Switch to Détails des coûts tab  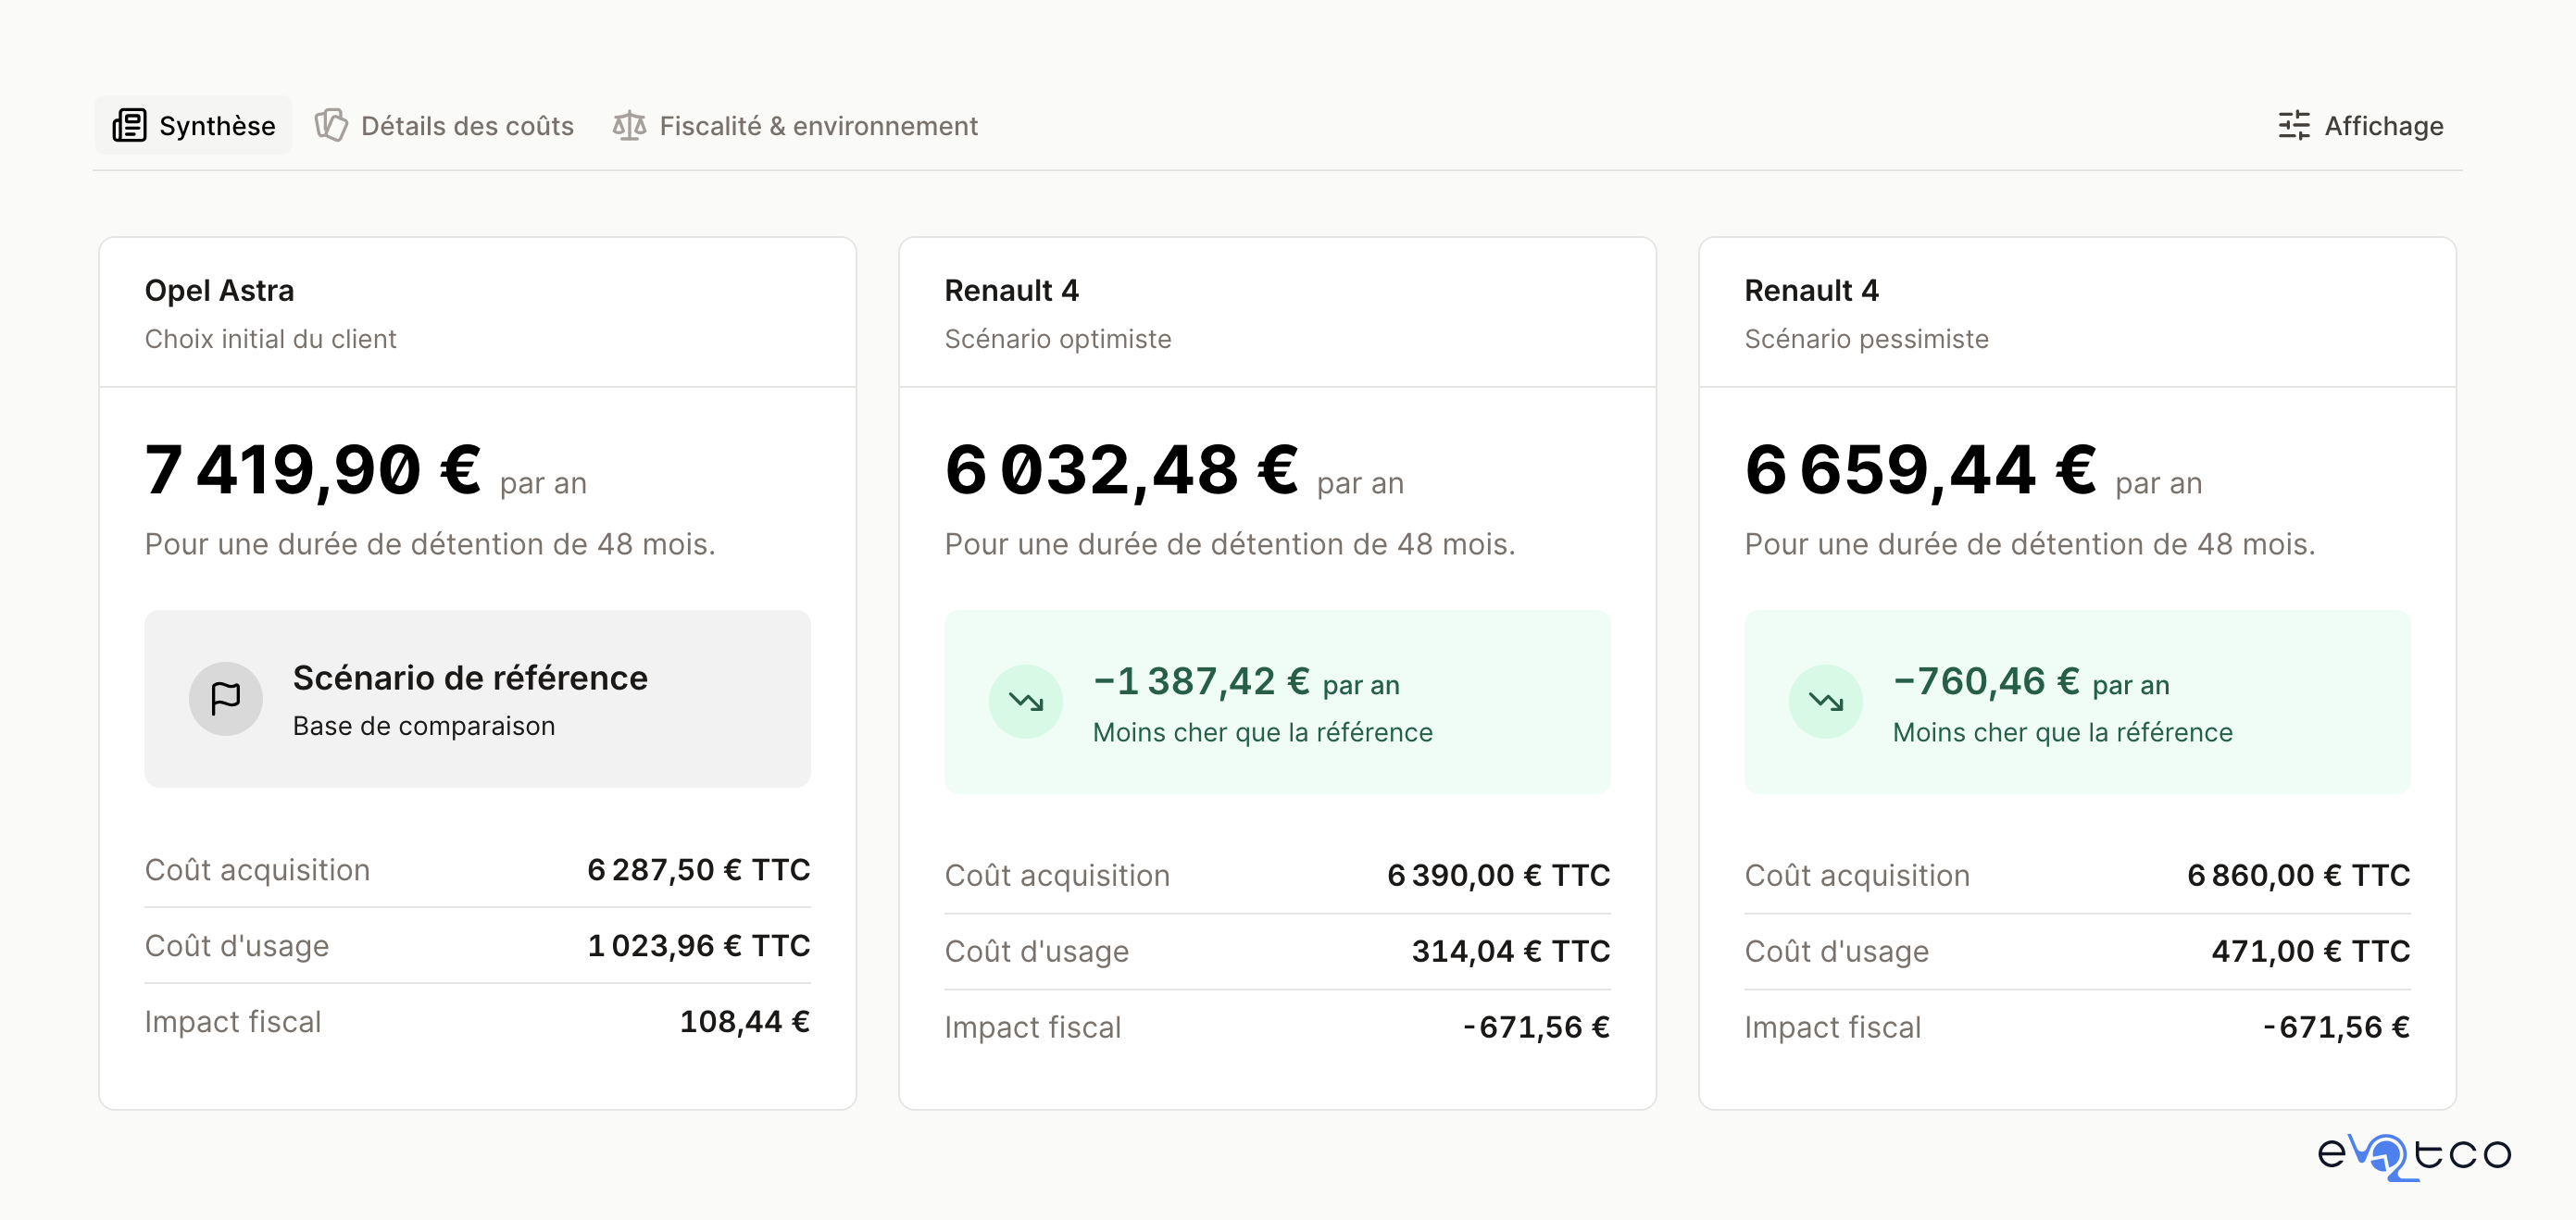point(444,125)
